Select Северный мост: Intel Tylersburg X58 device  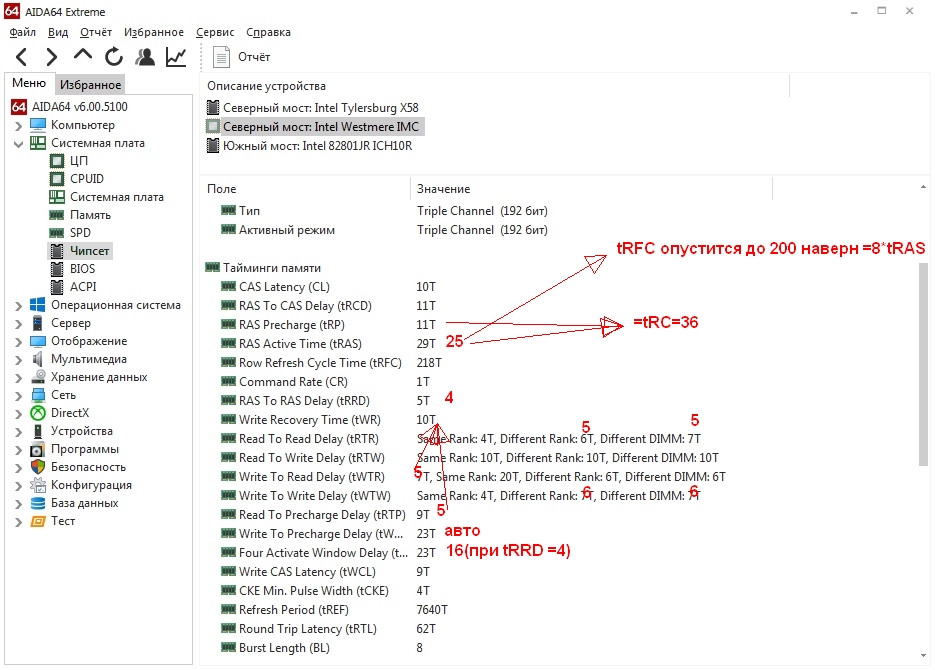pos(312,108)
